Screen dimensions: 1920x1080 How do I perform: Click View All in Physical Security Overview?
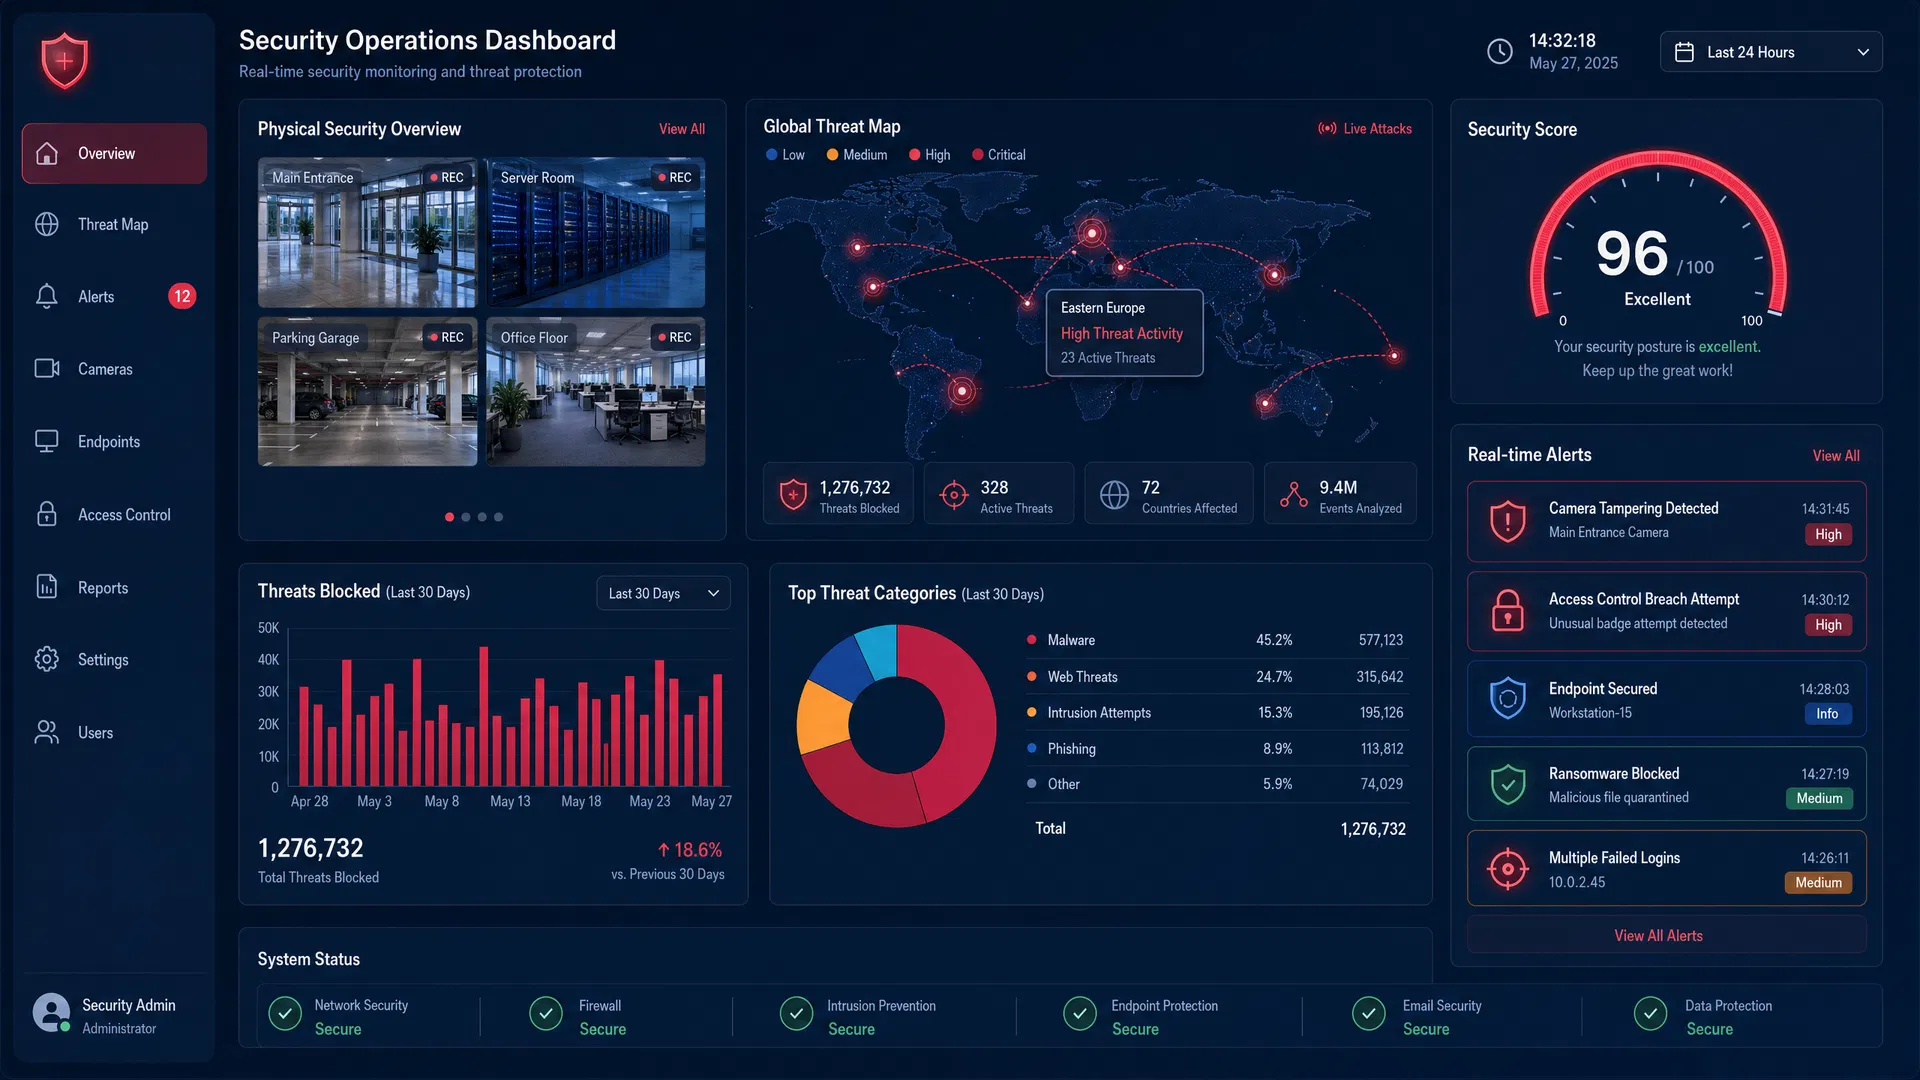pyautogui.click(x=682, y=129)
